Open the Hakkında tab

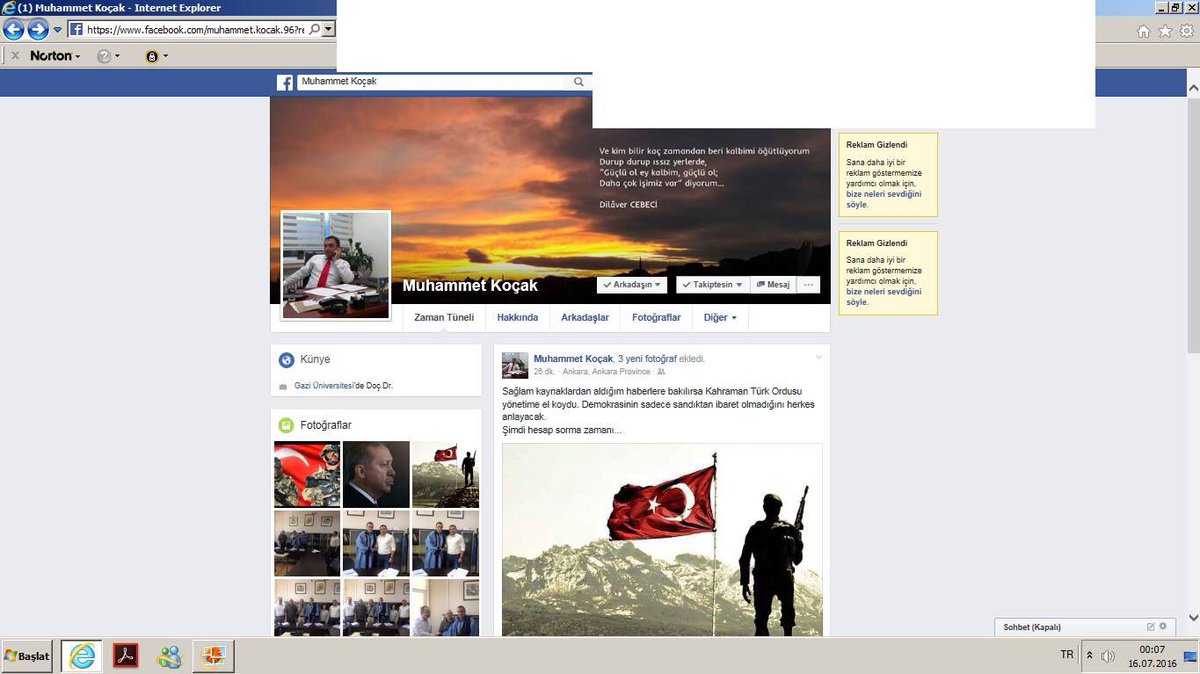[517, 318]
